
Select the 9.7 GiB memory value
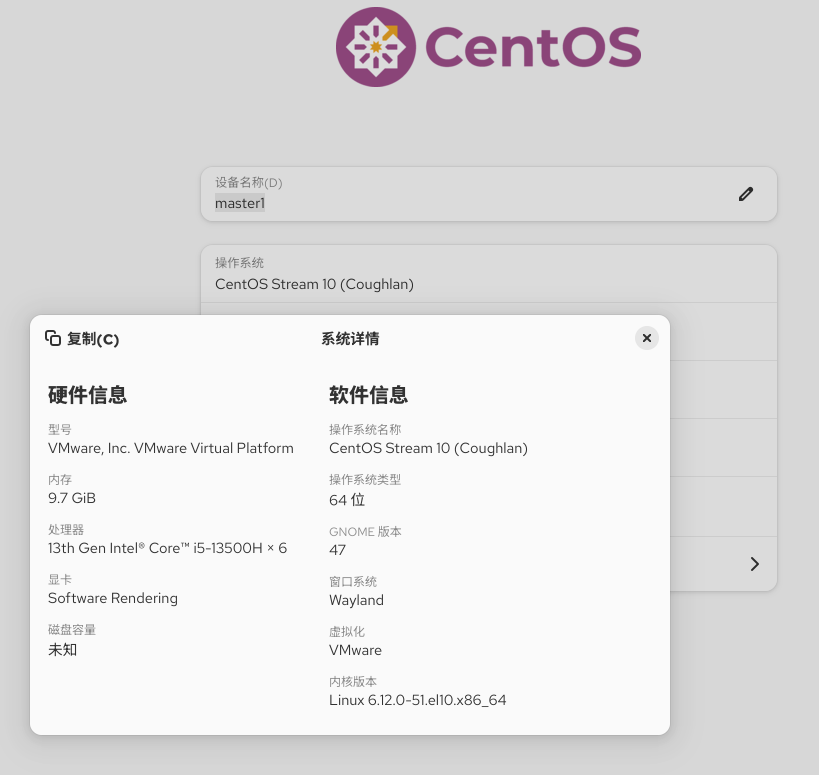(x=72, y=498)
